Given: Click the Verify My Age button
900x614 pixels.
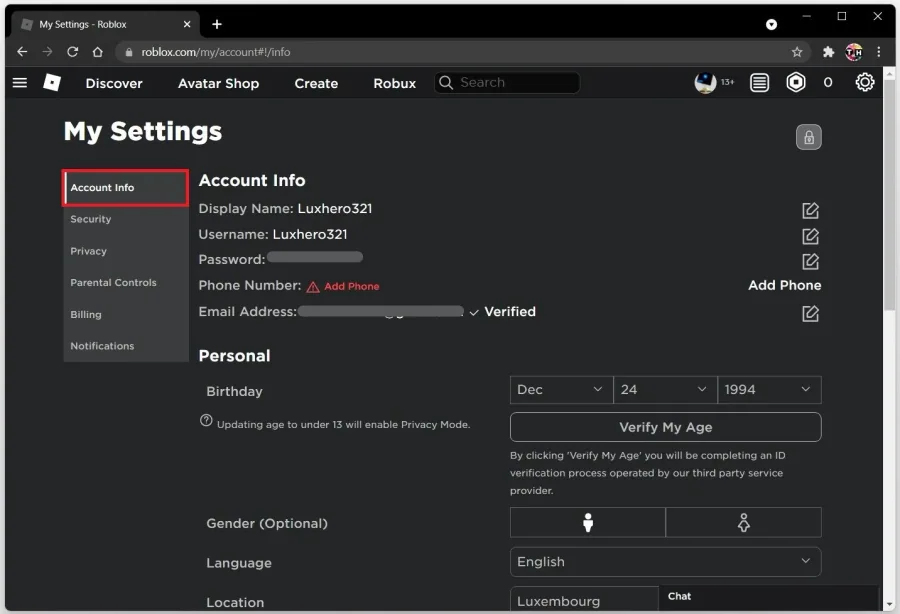Looking at the screenshot, I should pyautogui.click(x=665, y=427).
